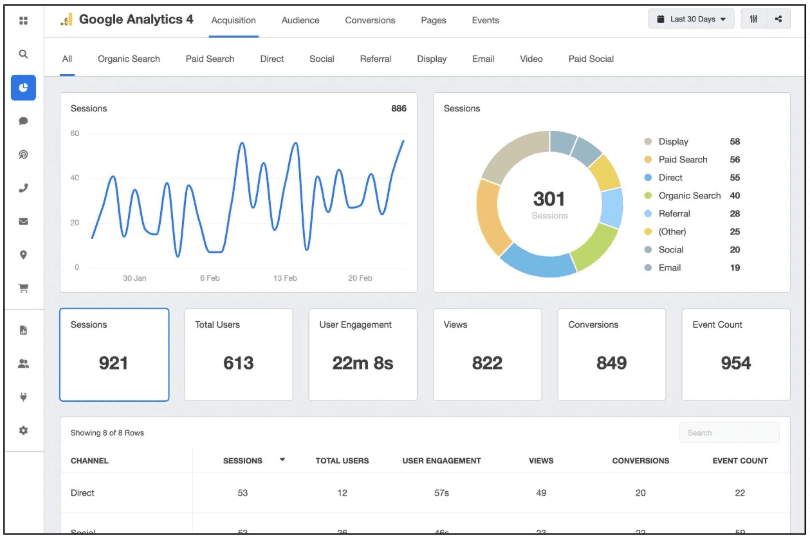
Task: Click the Display legend color dot
Action: (648, 142)
